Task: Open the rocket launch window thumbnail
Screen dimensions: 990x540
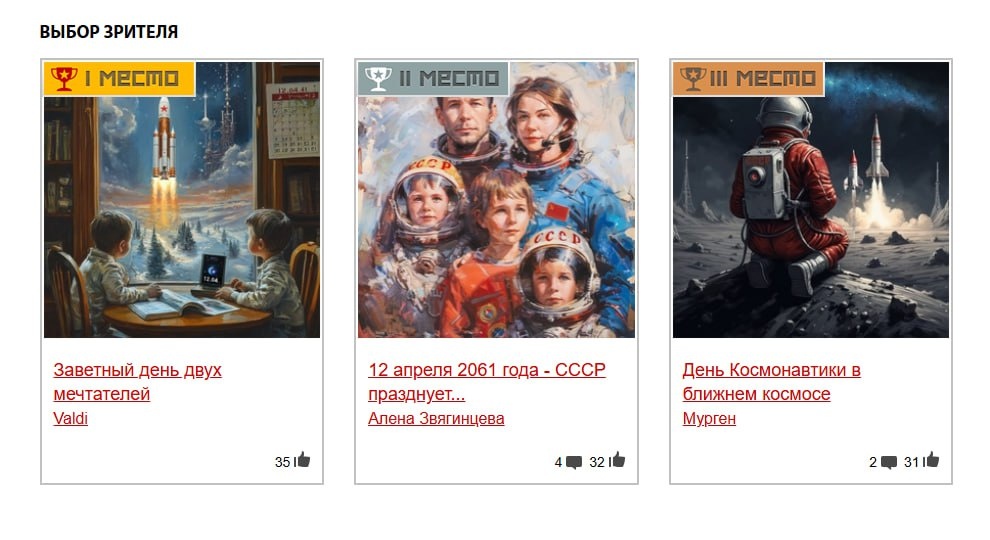Action: pyautogui.click(x=182, y=200)
